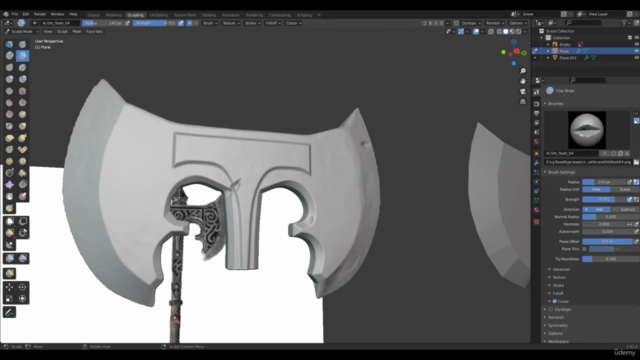This screenshot has width=640, height=360.
Task: Click the Move transform tool icon
Action: [9, 287]
